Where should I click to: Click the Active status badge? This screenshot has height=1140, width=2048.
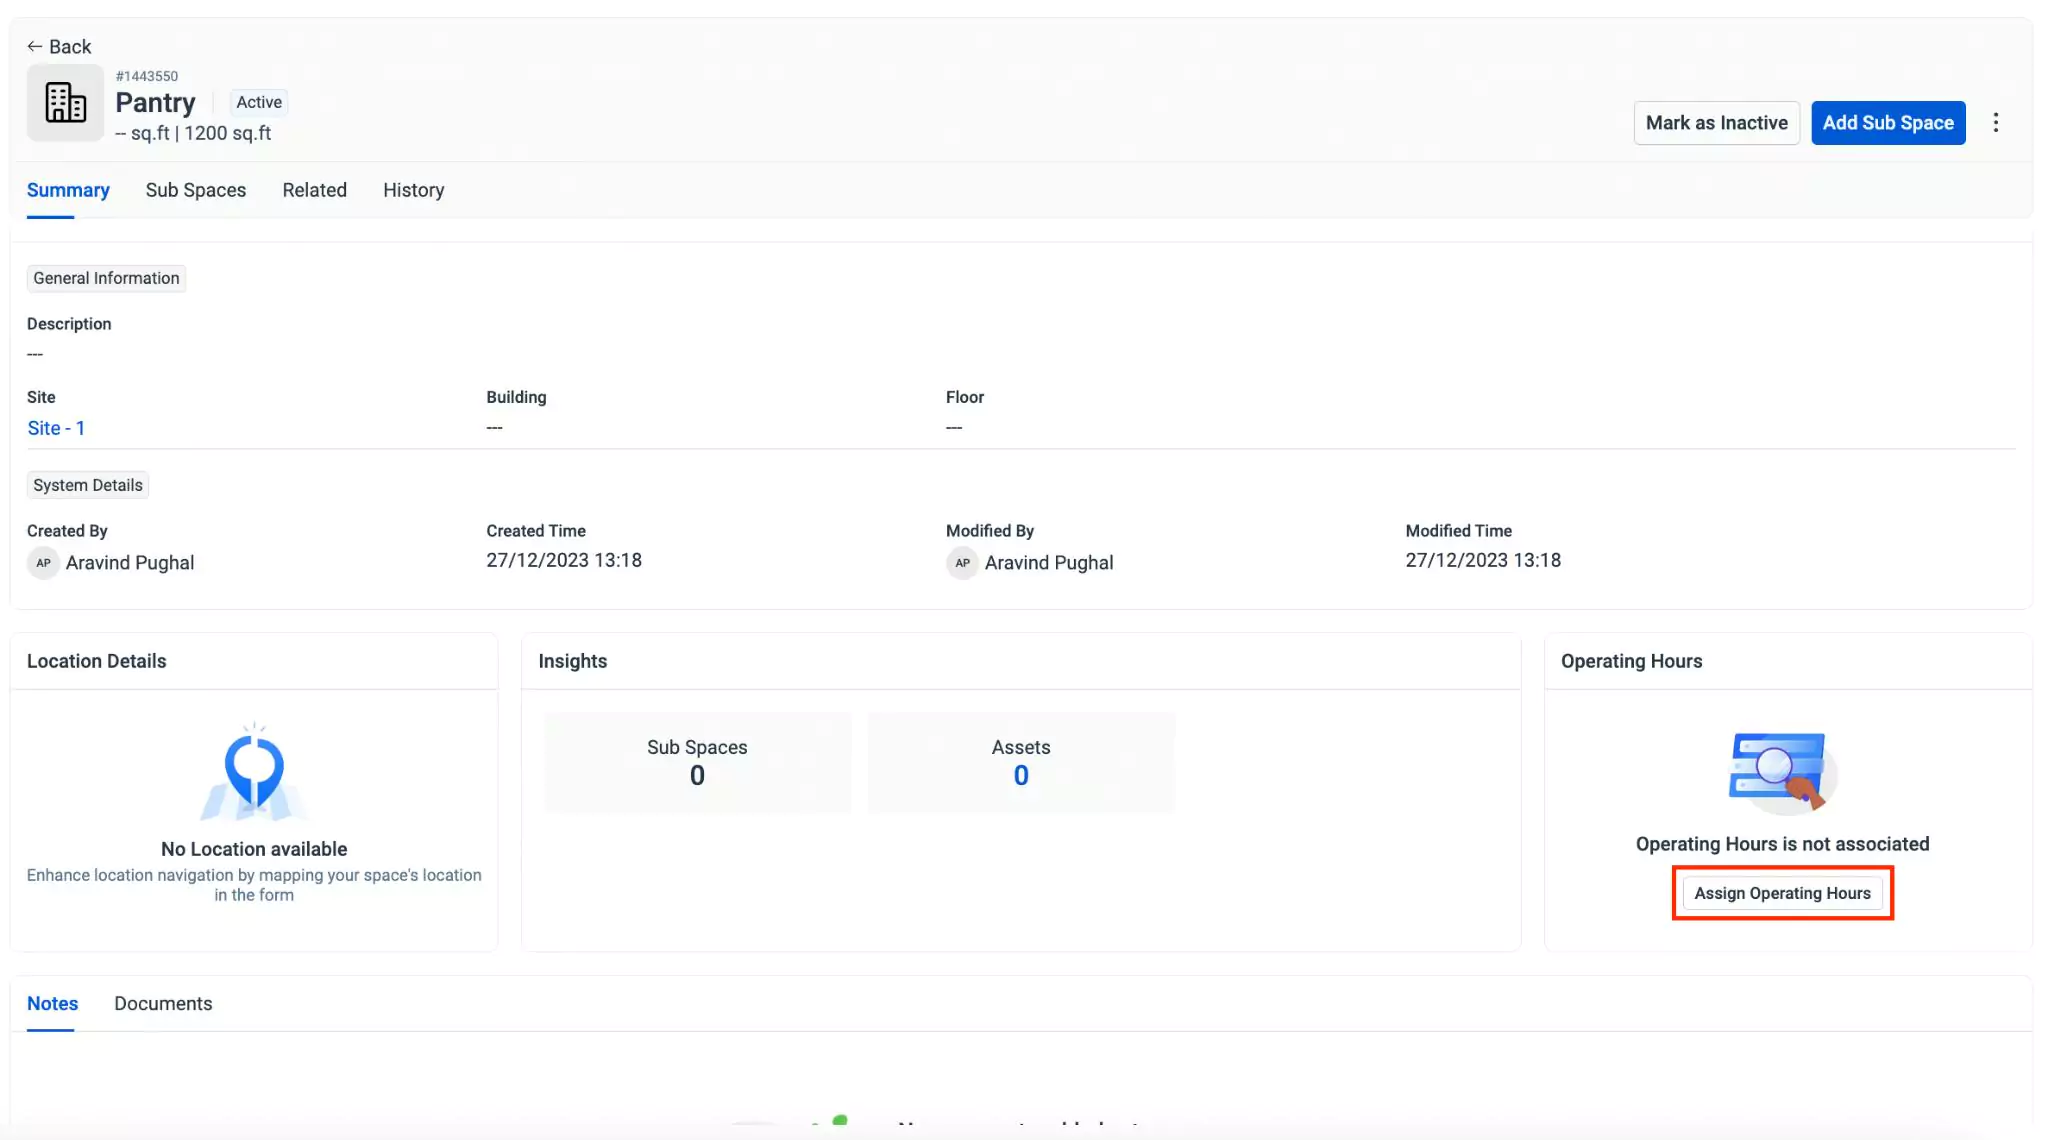coord(258,102)
